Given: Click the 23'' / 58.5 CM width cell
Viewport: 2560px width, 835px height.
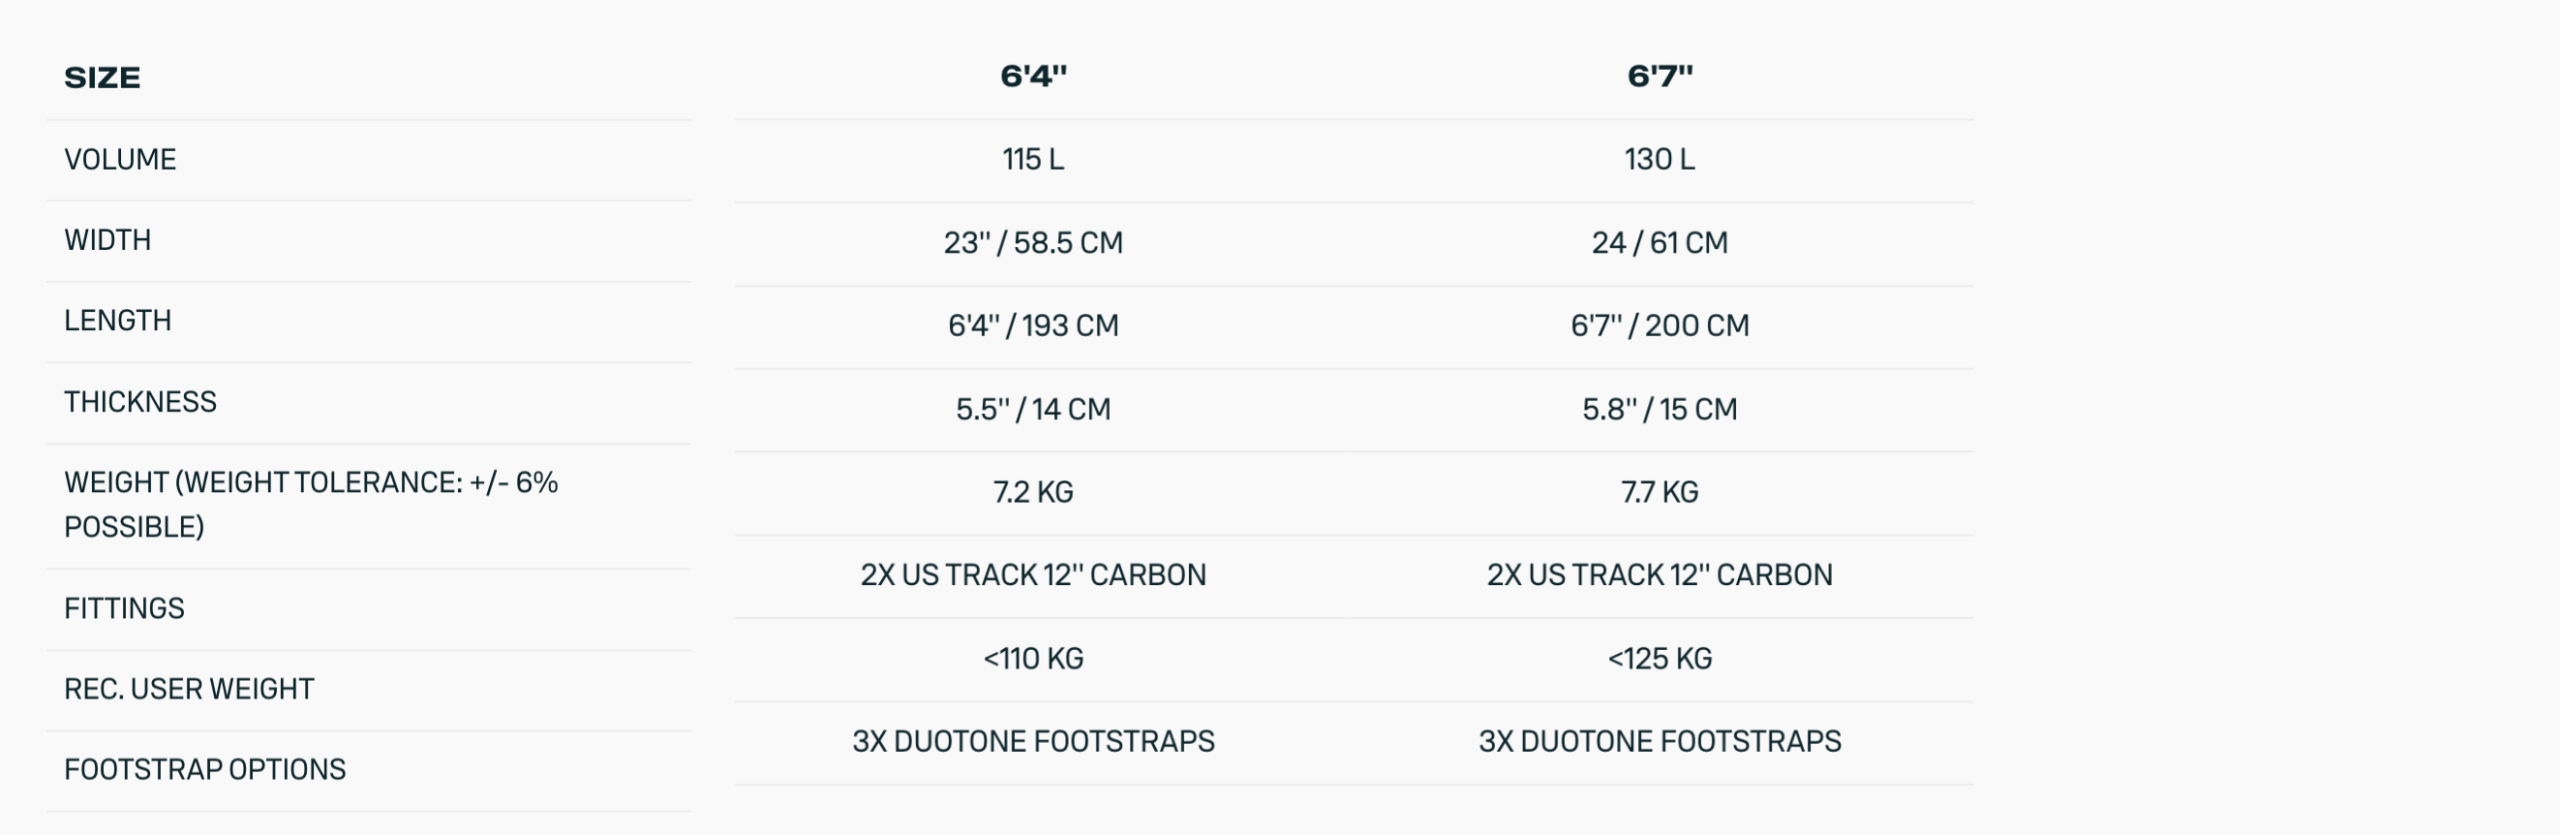Looking at the screenshot, I should [1033, 243].
